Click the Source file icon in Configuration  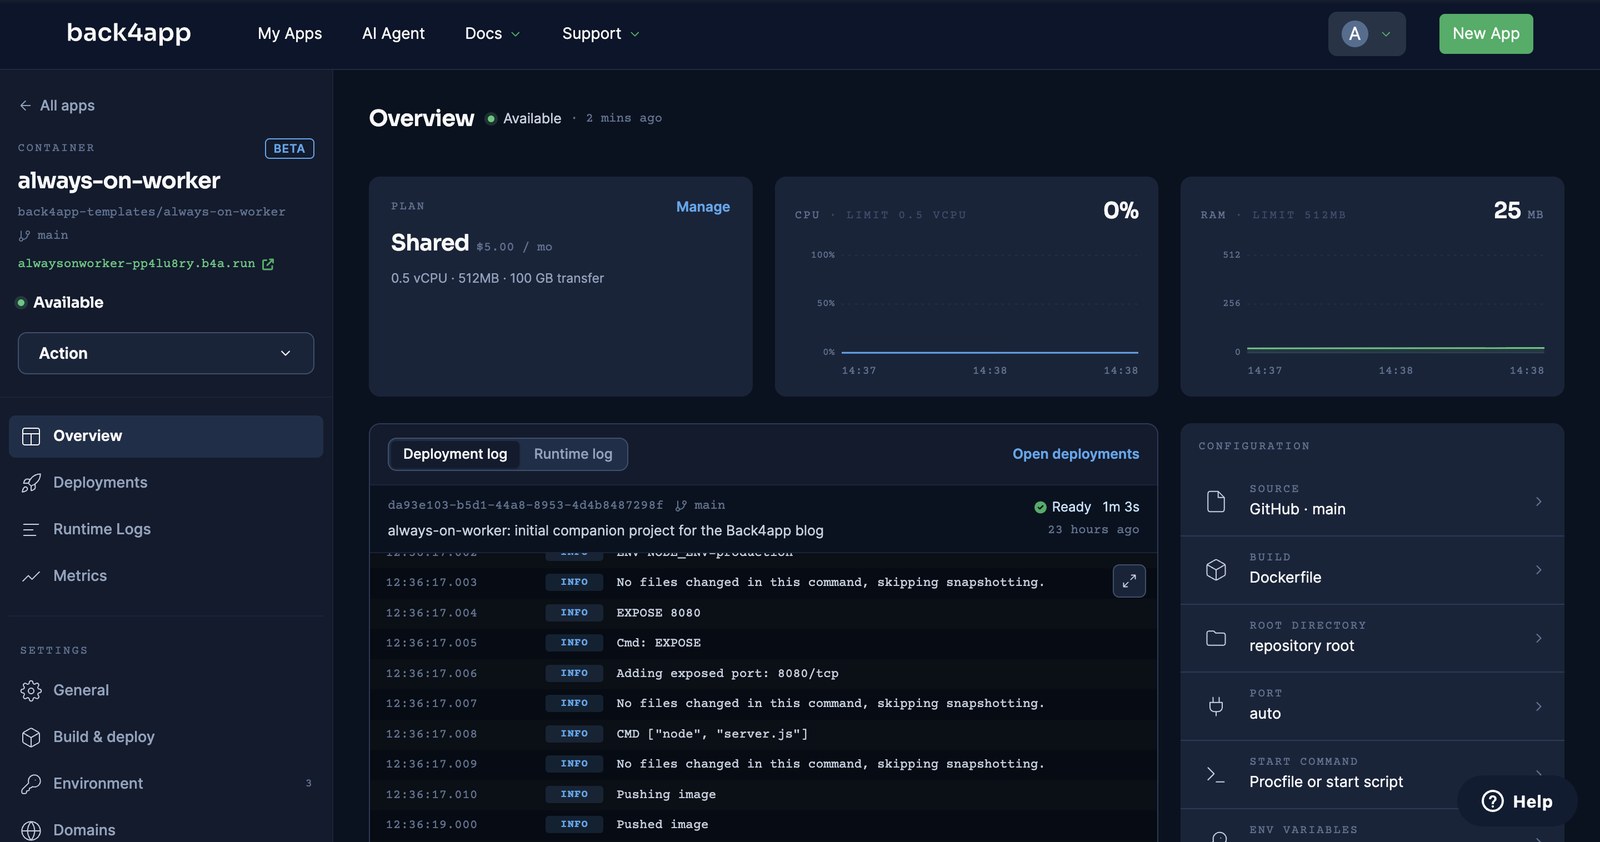tap(1216, 501)
